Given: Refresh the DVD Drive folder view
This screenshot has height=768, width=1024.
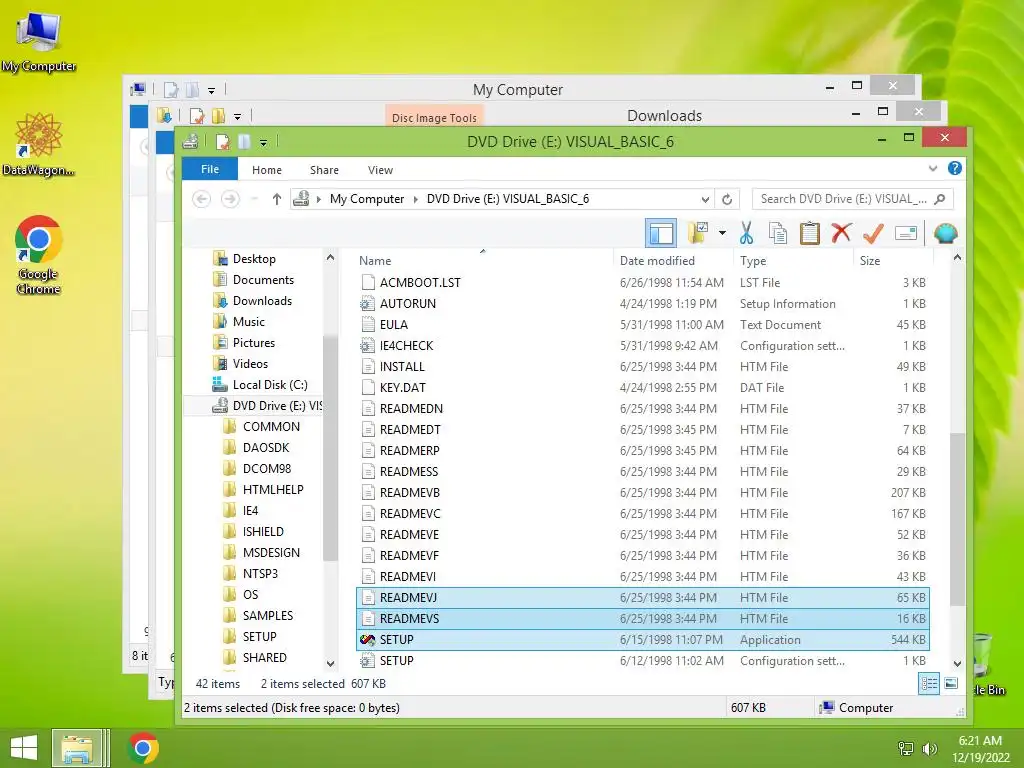Looking at the screenshot, I should coord(727,199).
